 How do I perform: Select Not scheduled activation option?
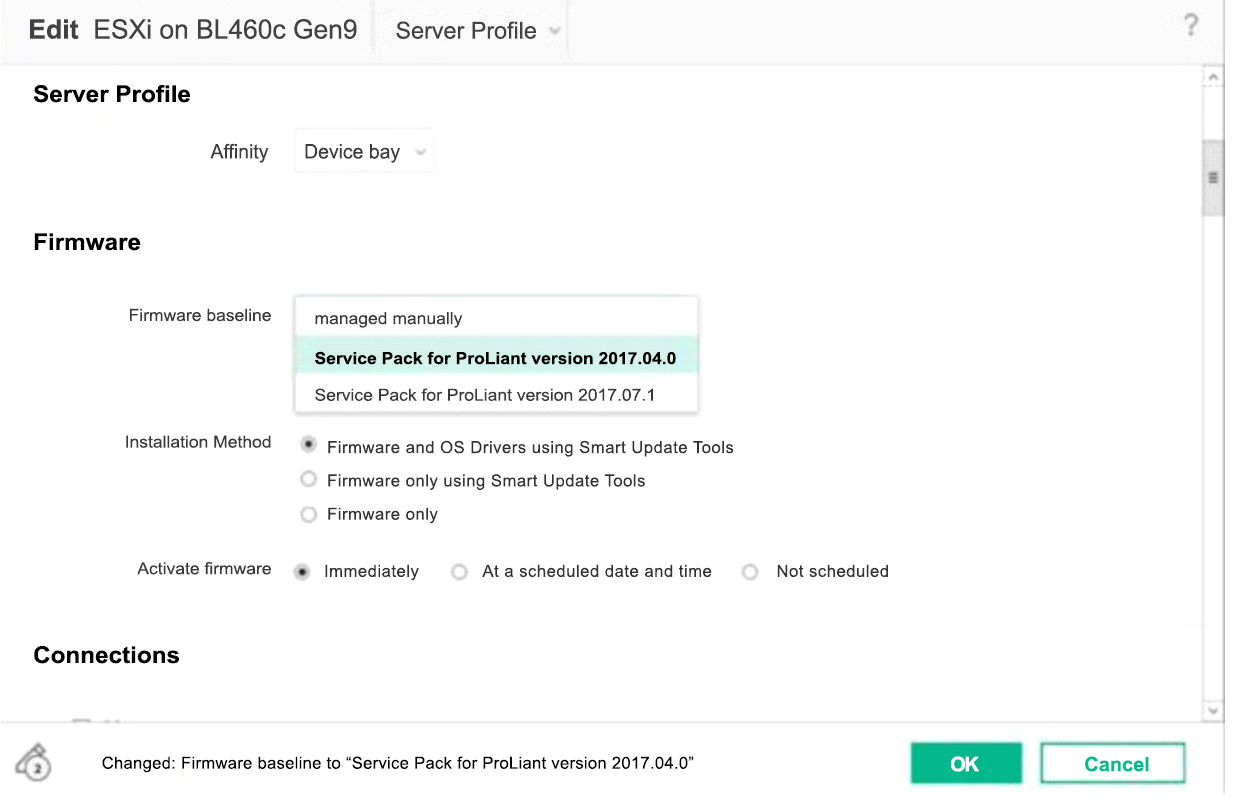tap(750, 572)
